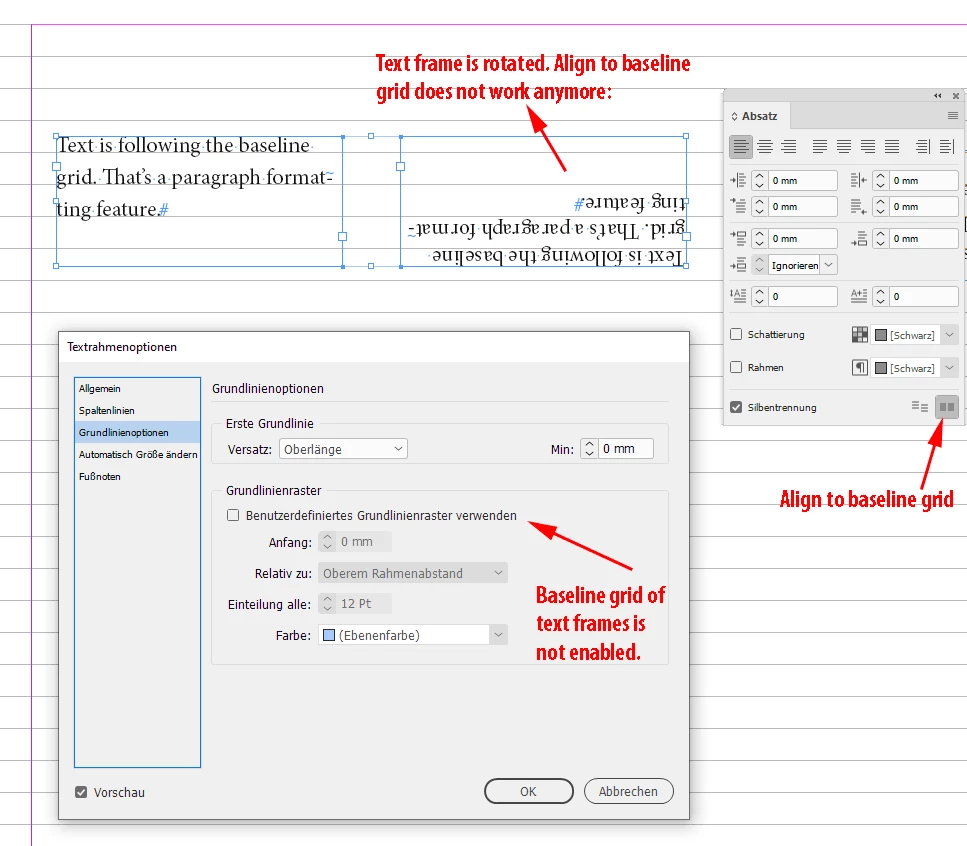Click the left indent 0 mm field

802,180
